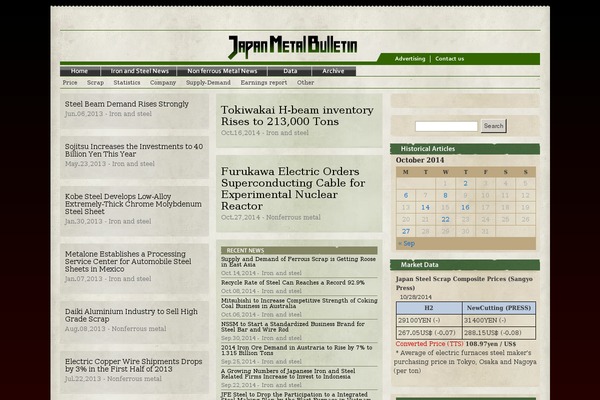600x400 pixels.
Task: Select October 16 in calendar
Action: coord(465,207)
